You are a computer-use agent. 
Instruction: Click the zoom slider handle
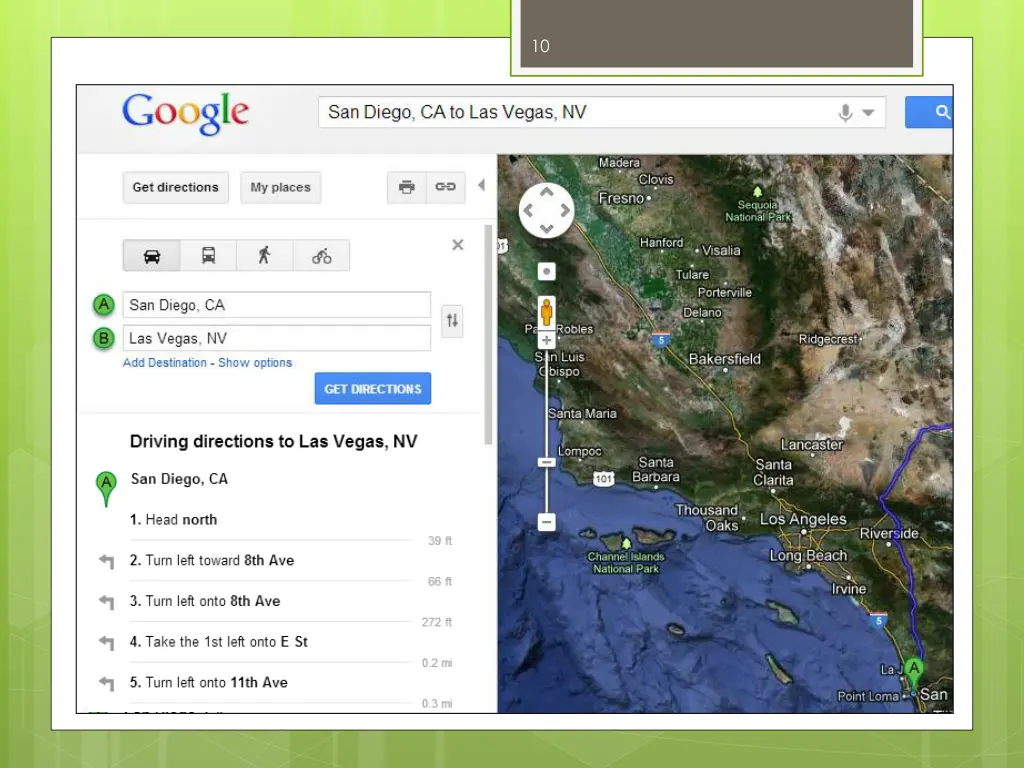click(547, 462)
